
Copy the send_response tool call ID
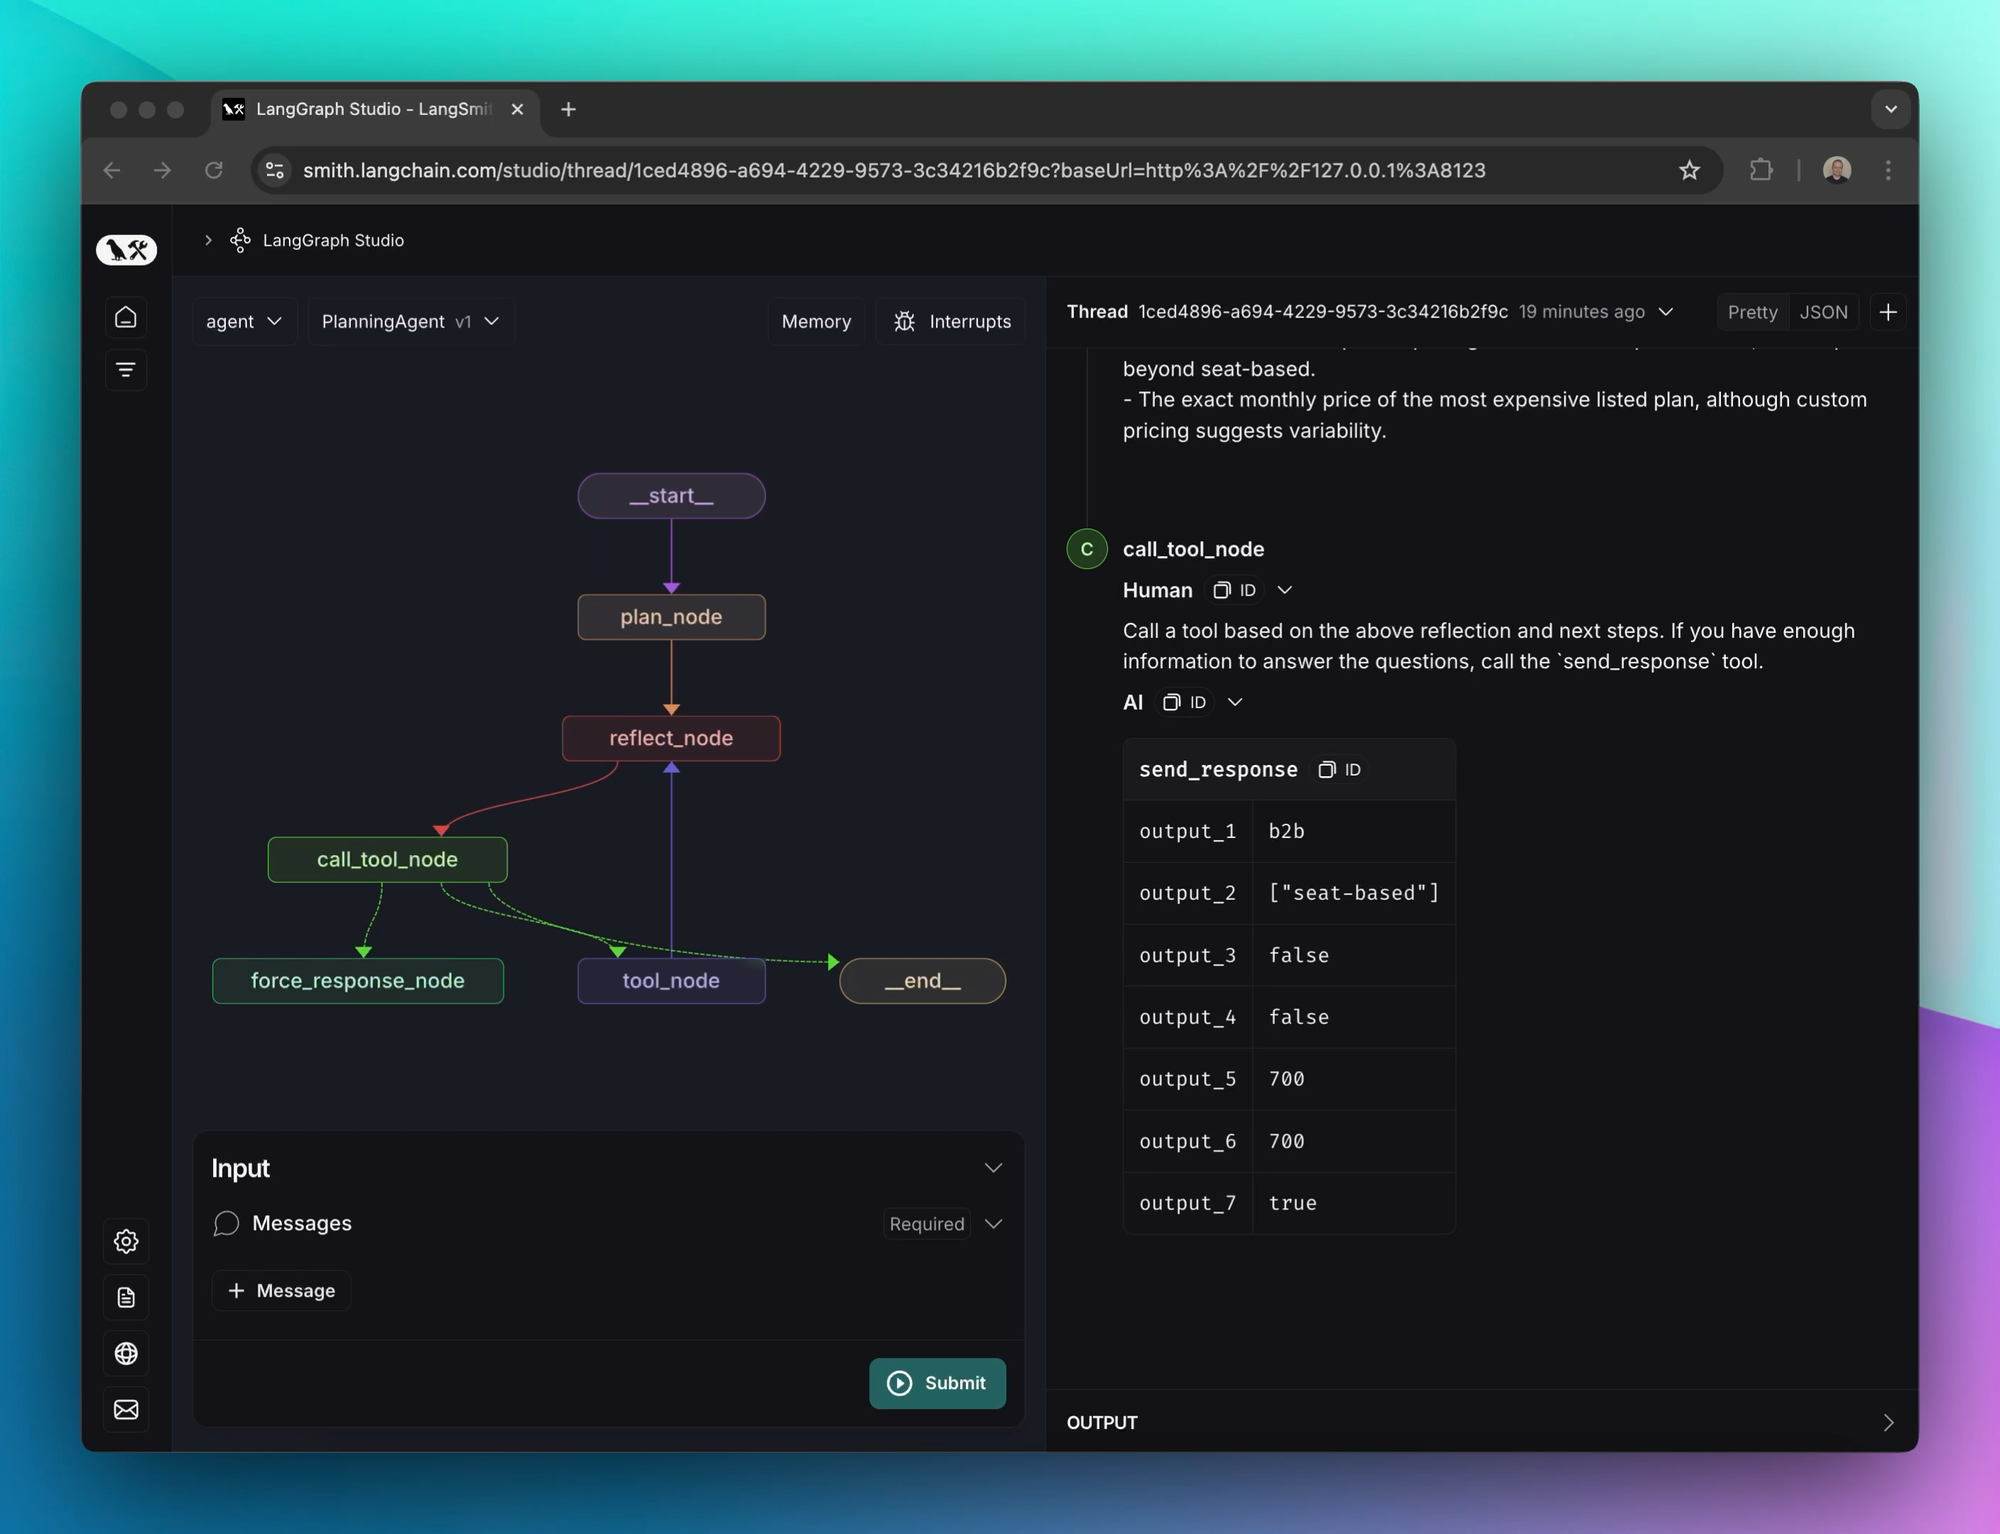click(1339, 769)
